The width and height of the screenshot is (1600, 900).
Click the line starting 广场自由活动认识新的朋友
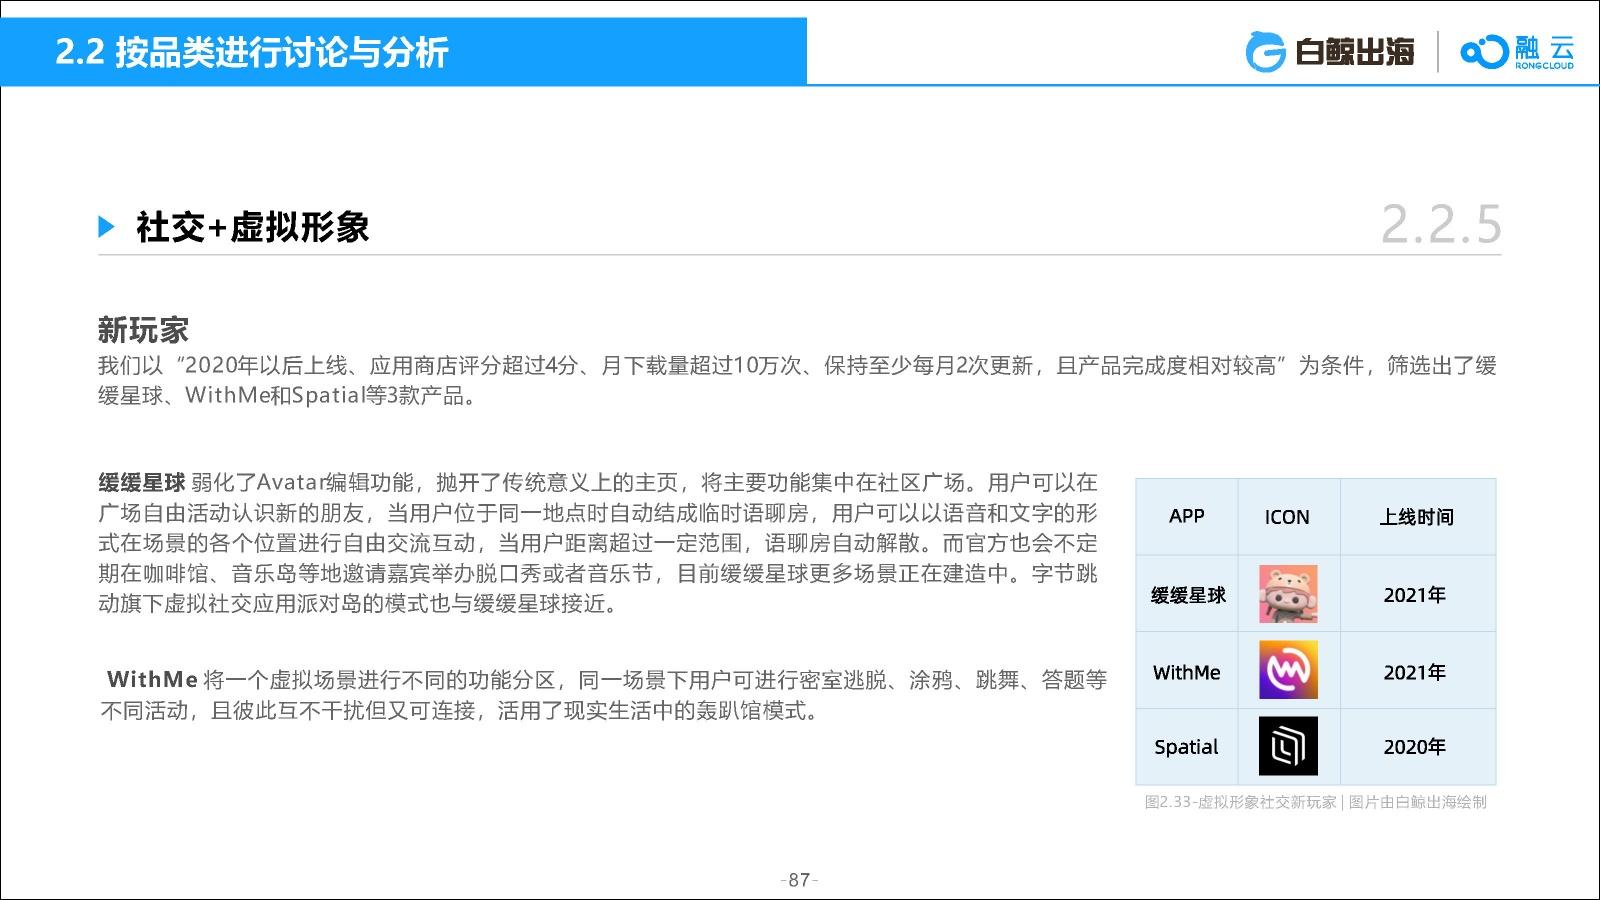coord(598,513)
